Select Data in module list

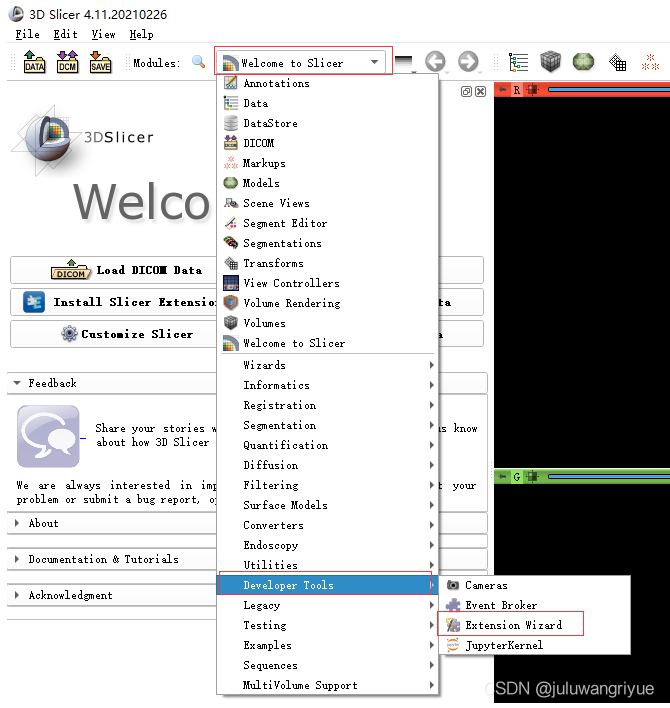click(327, 103)
